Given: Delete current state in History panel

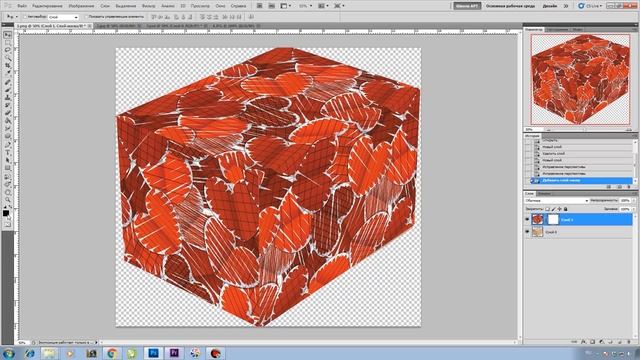Looking at the screenshot, I should 629,187.
